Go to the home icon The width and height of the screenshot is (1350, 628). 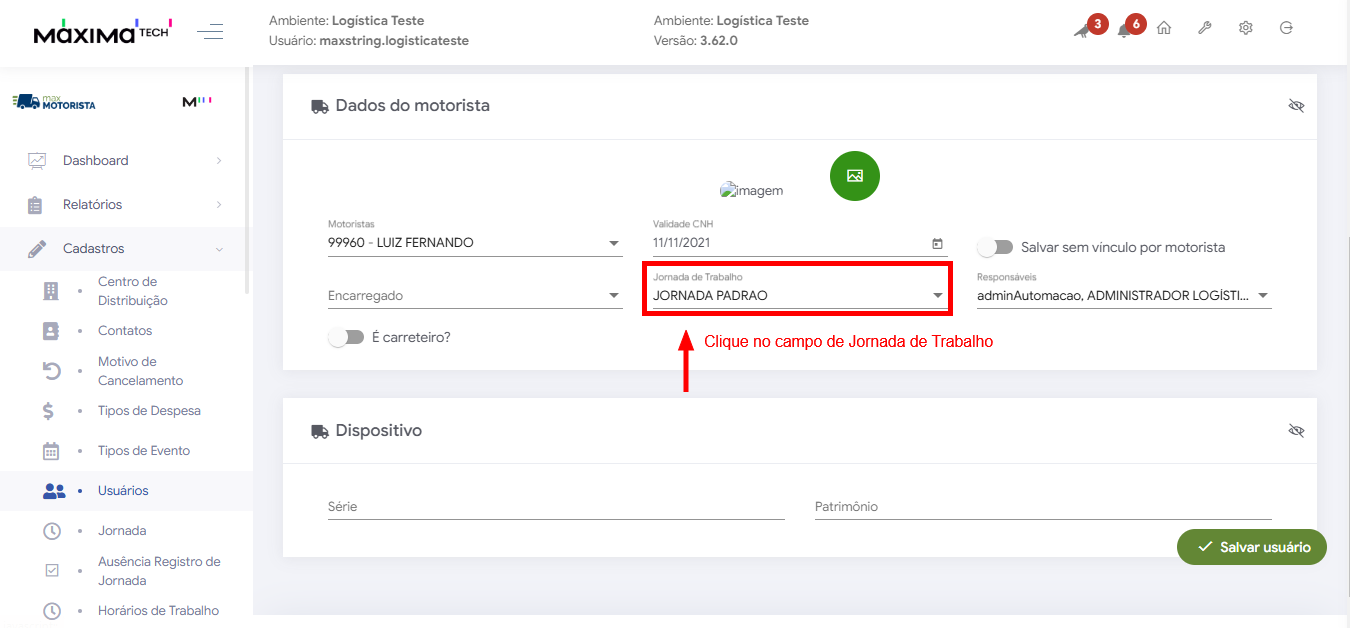[x=1164, y=28]
